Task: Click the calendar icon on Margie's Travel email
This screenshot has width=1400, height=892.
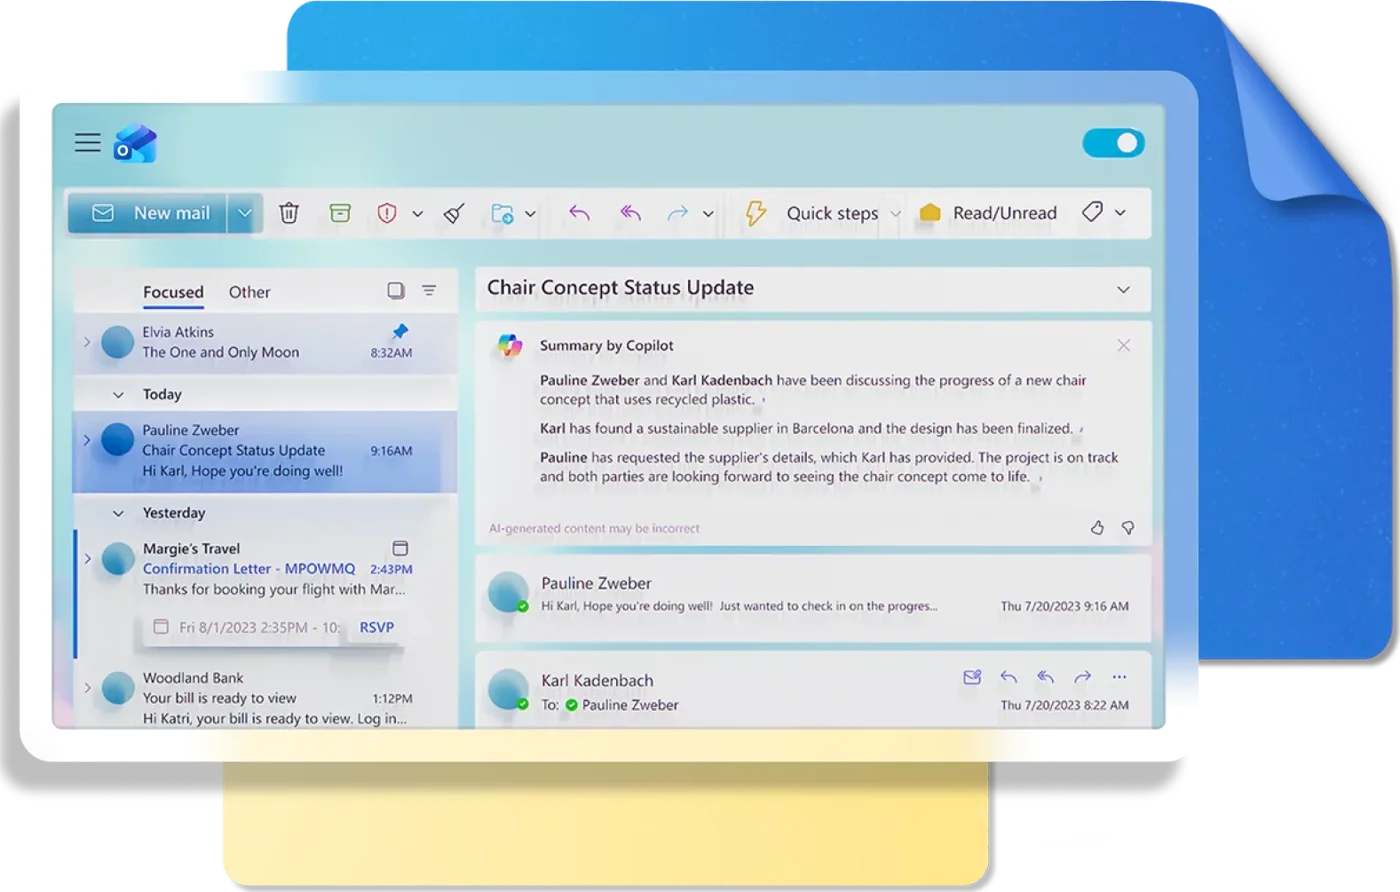Action: point(400,548)
